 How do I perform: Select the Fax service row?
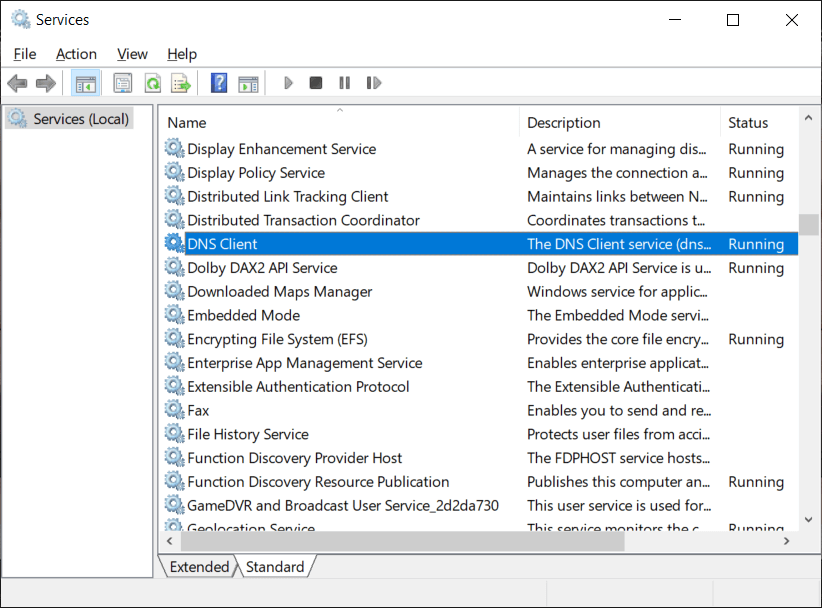click(x=198, y=410)
